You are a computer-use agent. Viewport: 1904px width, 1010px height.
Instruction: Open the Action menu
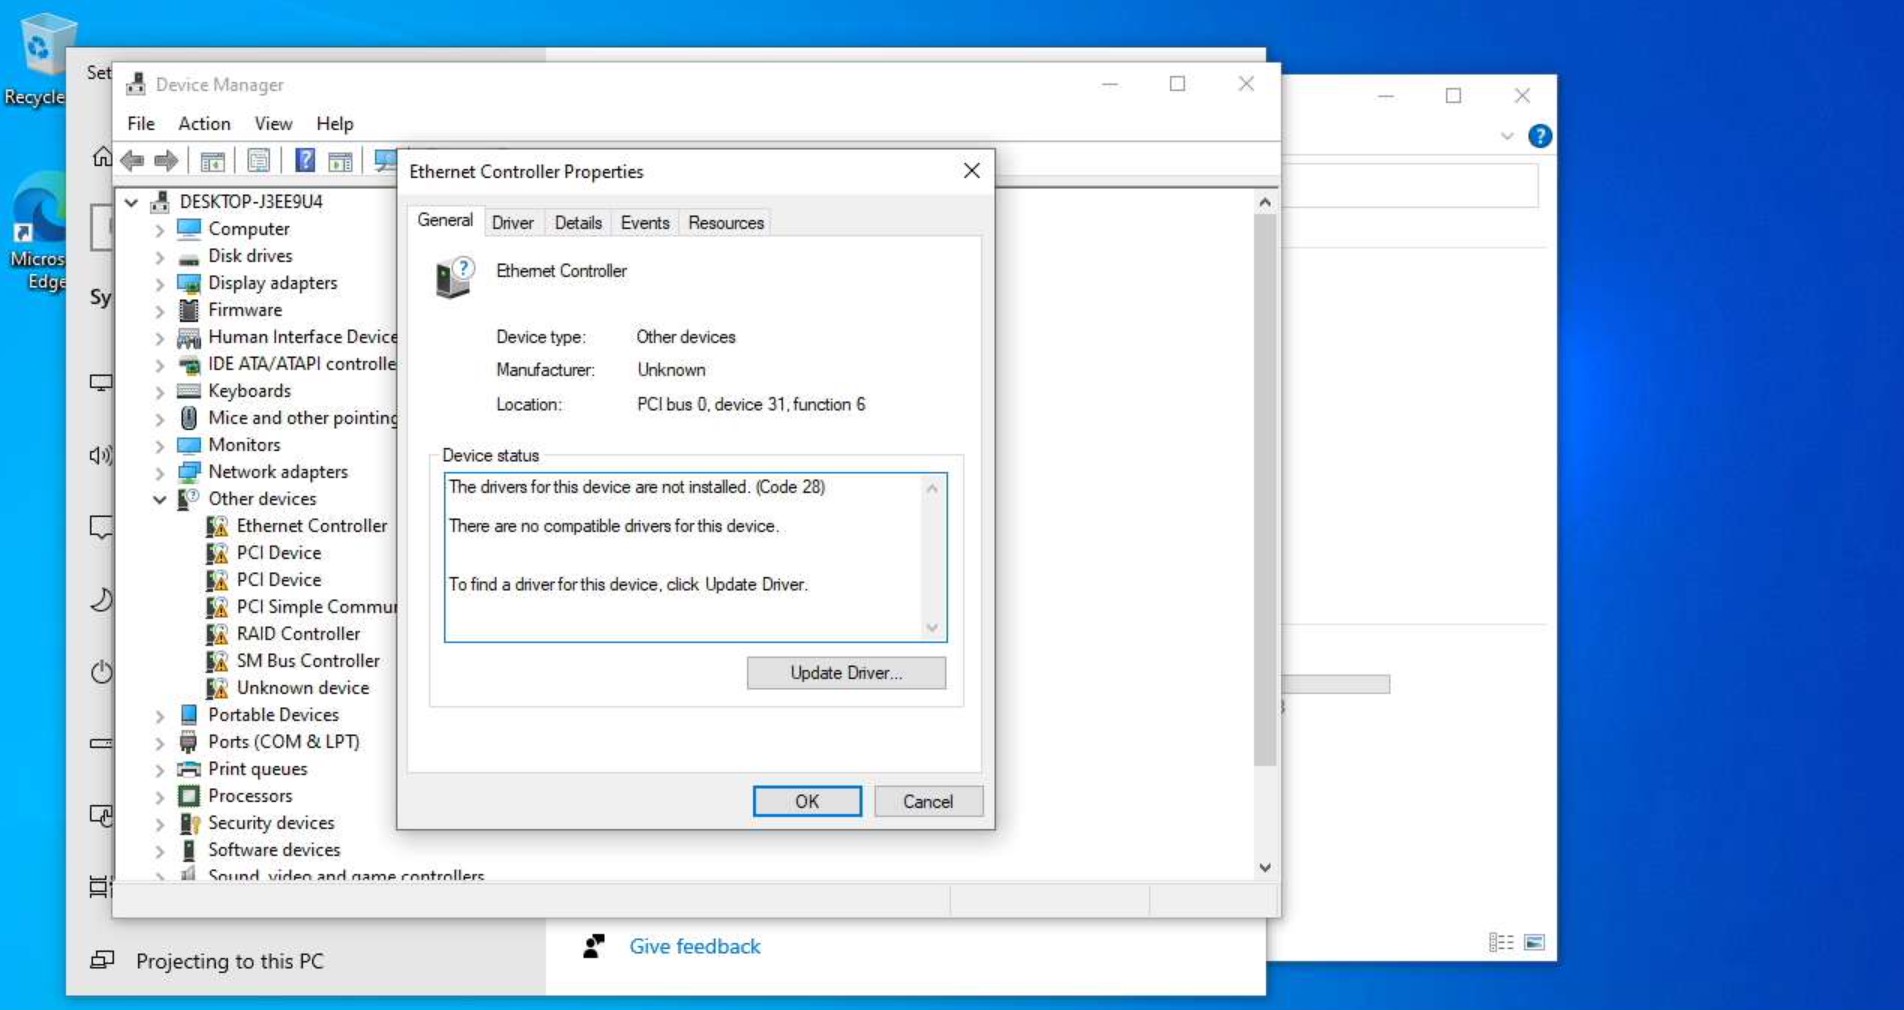click(x=203, y=123)
